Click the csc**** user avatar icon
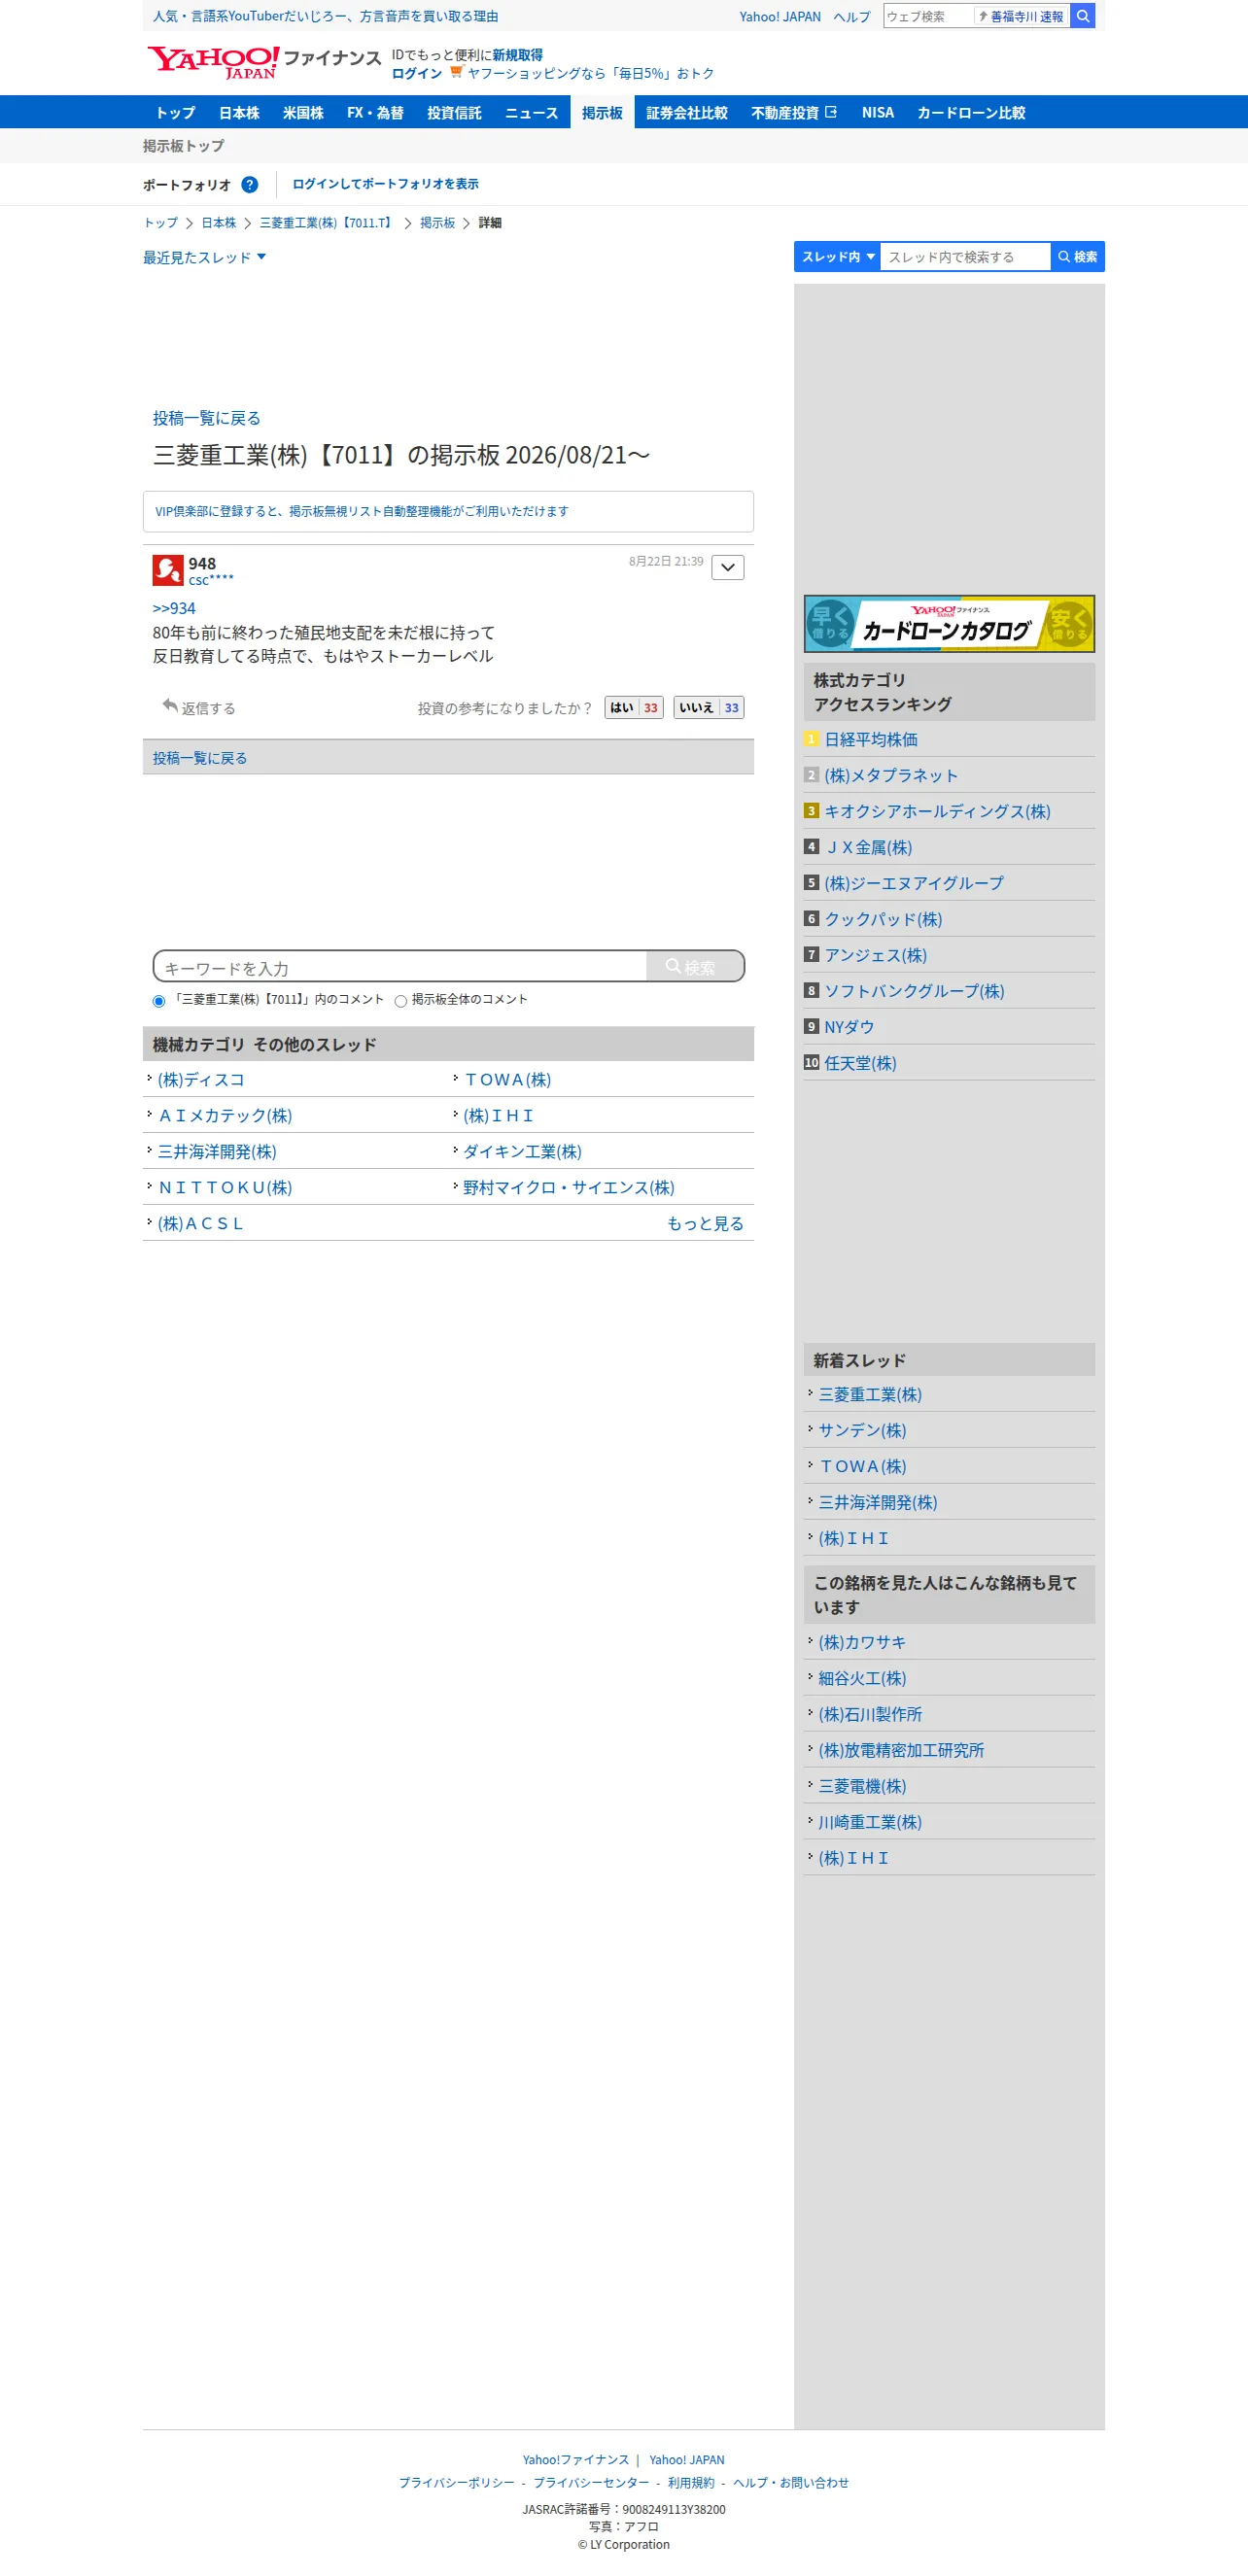Screen dimensions: 1248x2576 (x=167, y=570)
